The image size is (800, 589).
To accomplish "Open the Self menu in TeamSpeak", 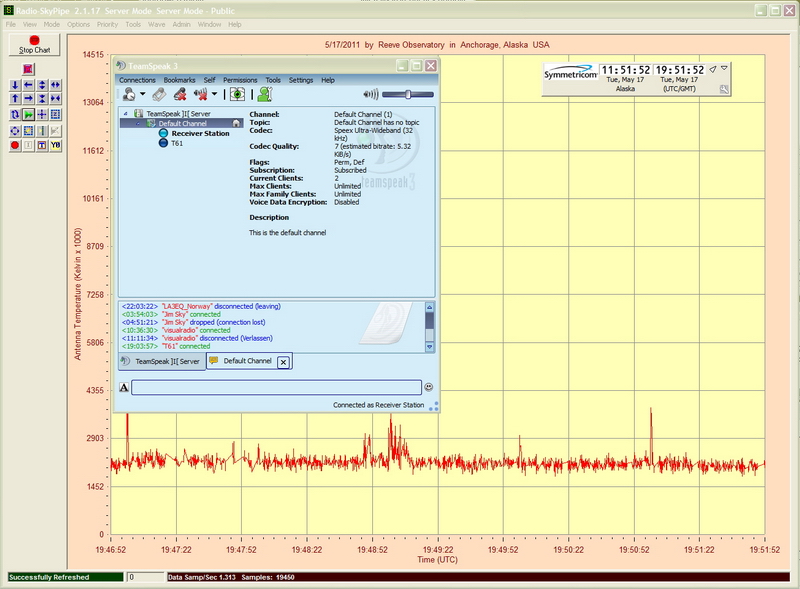I will point(209,80).
